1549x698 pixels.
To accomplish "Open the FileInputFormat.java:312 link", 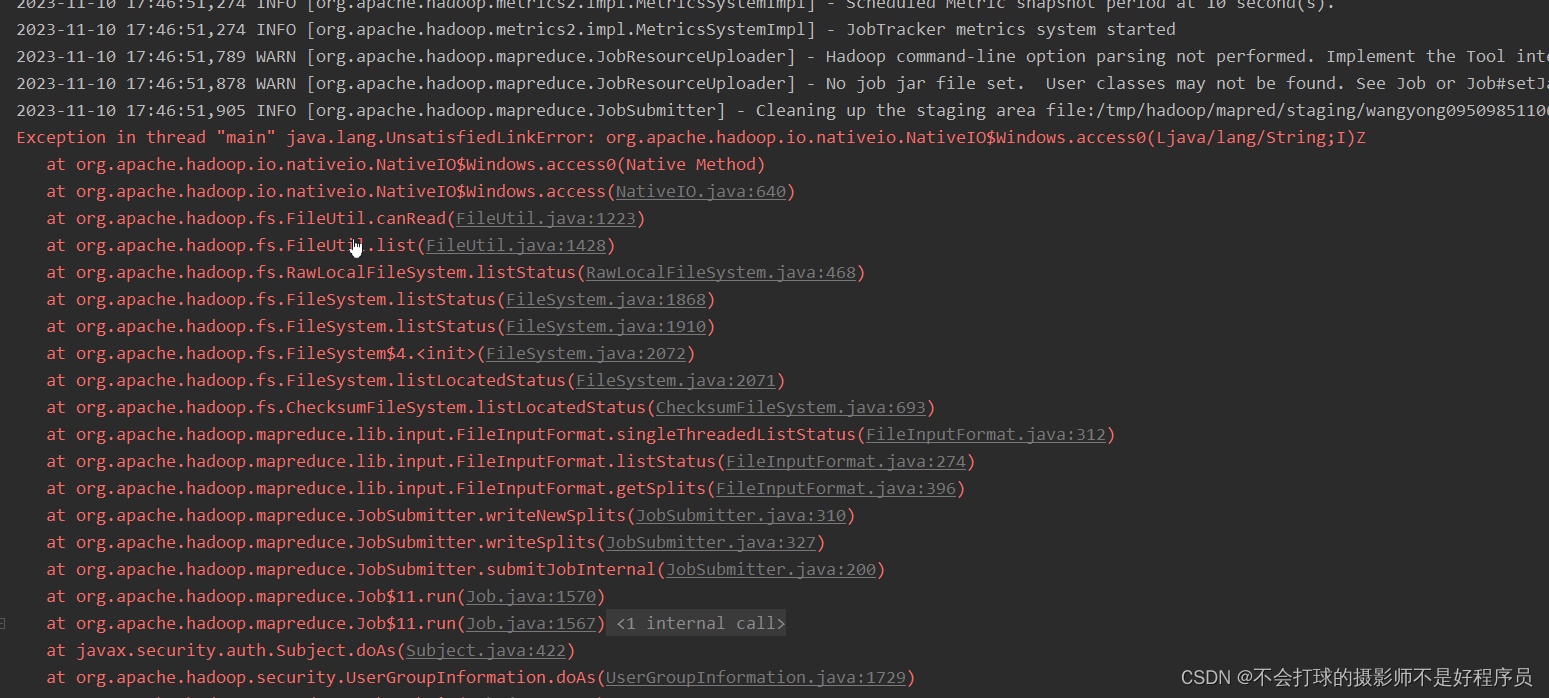I will pyautogui.click(x=986, y=434).
